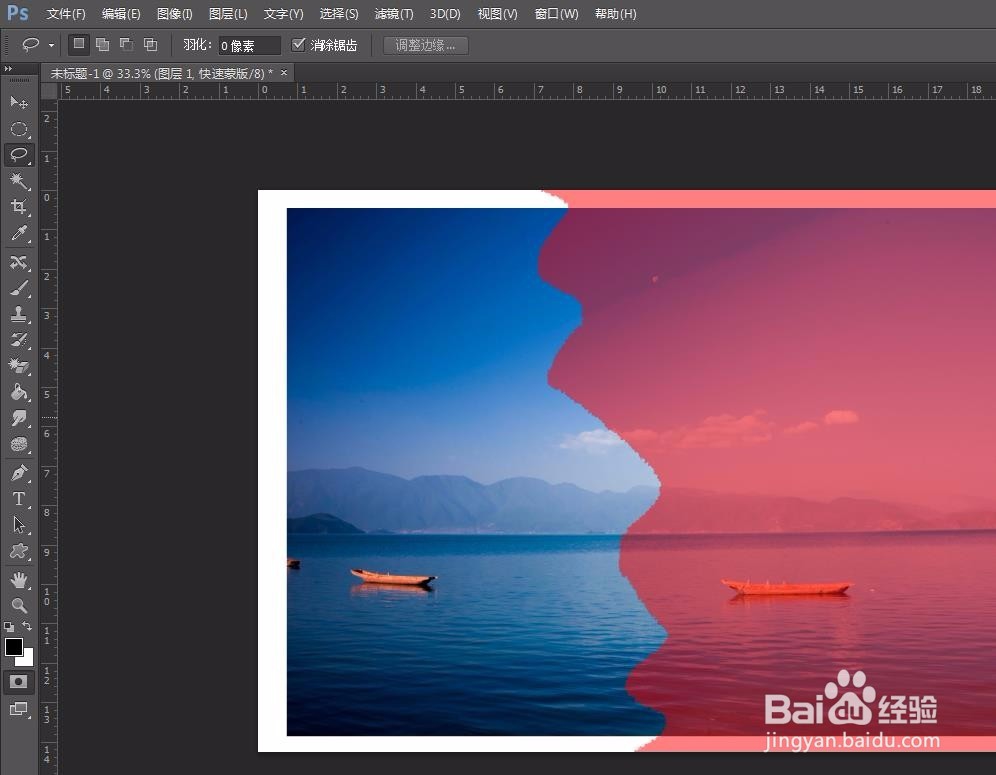Toggle the 消除锯齿 anti-alias checkbox

point(298,44)
